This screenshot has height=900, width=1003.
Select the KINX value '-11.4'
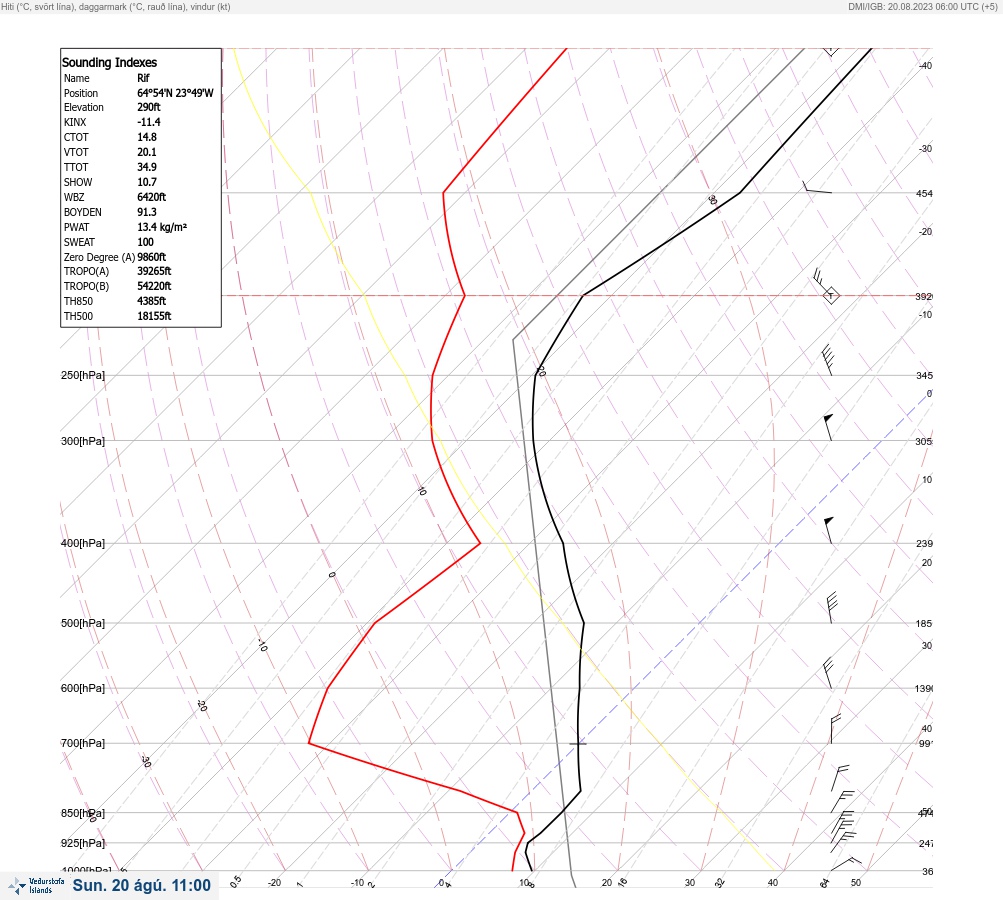tap(149, 122)
